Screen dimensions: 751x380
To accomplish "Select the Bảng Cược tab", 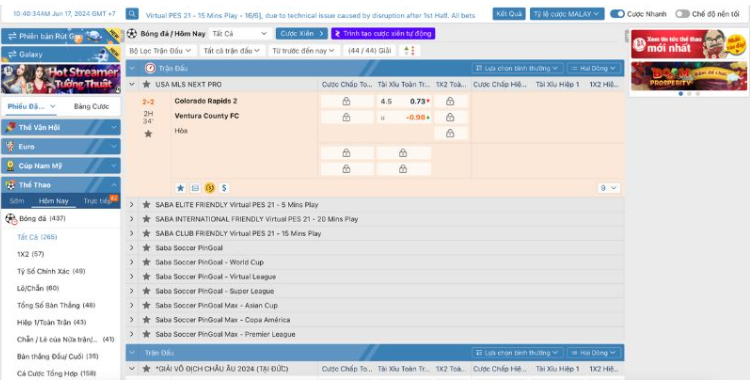I will click(x=91, y=106).
